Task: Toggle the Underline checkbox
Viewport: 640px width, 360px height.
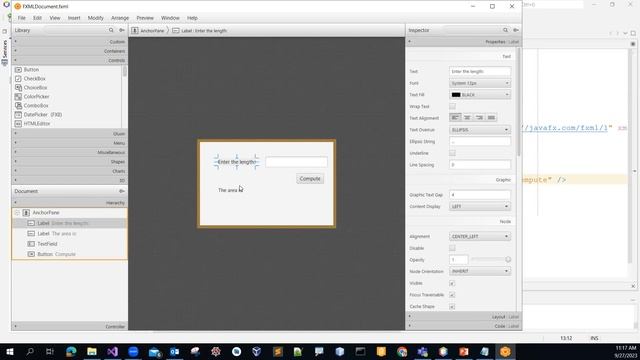Action: coord(452,153)
